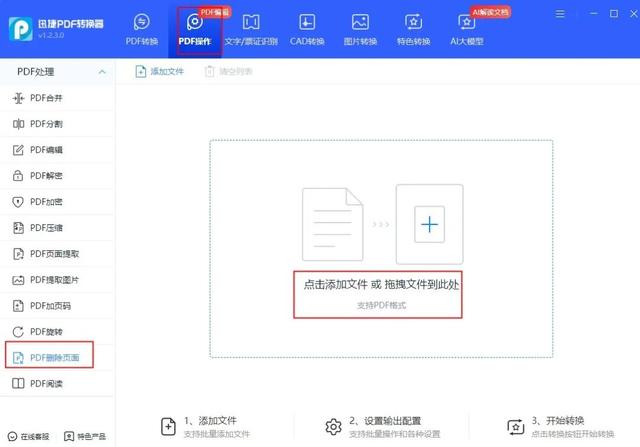Open the PDF转换 tab
The height and width of the screenshot is (447, 640).
click(x=142, y=29)
